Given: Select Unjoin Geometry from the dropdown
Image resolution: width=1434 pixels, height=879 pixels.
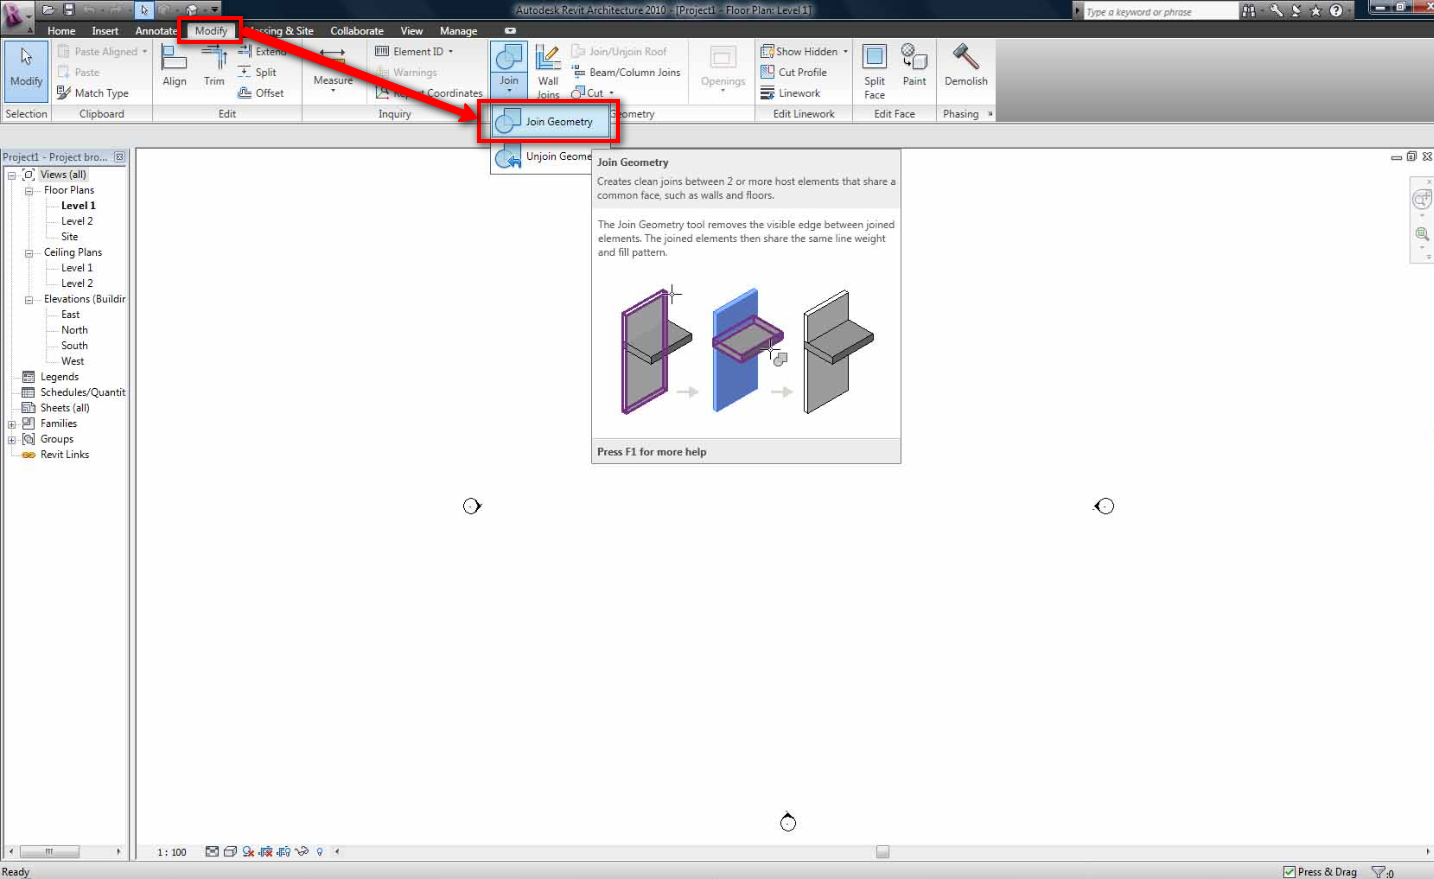Looking at the screenshot, I should point(543,157).
